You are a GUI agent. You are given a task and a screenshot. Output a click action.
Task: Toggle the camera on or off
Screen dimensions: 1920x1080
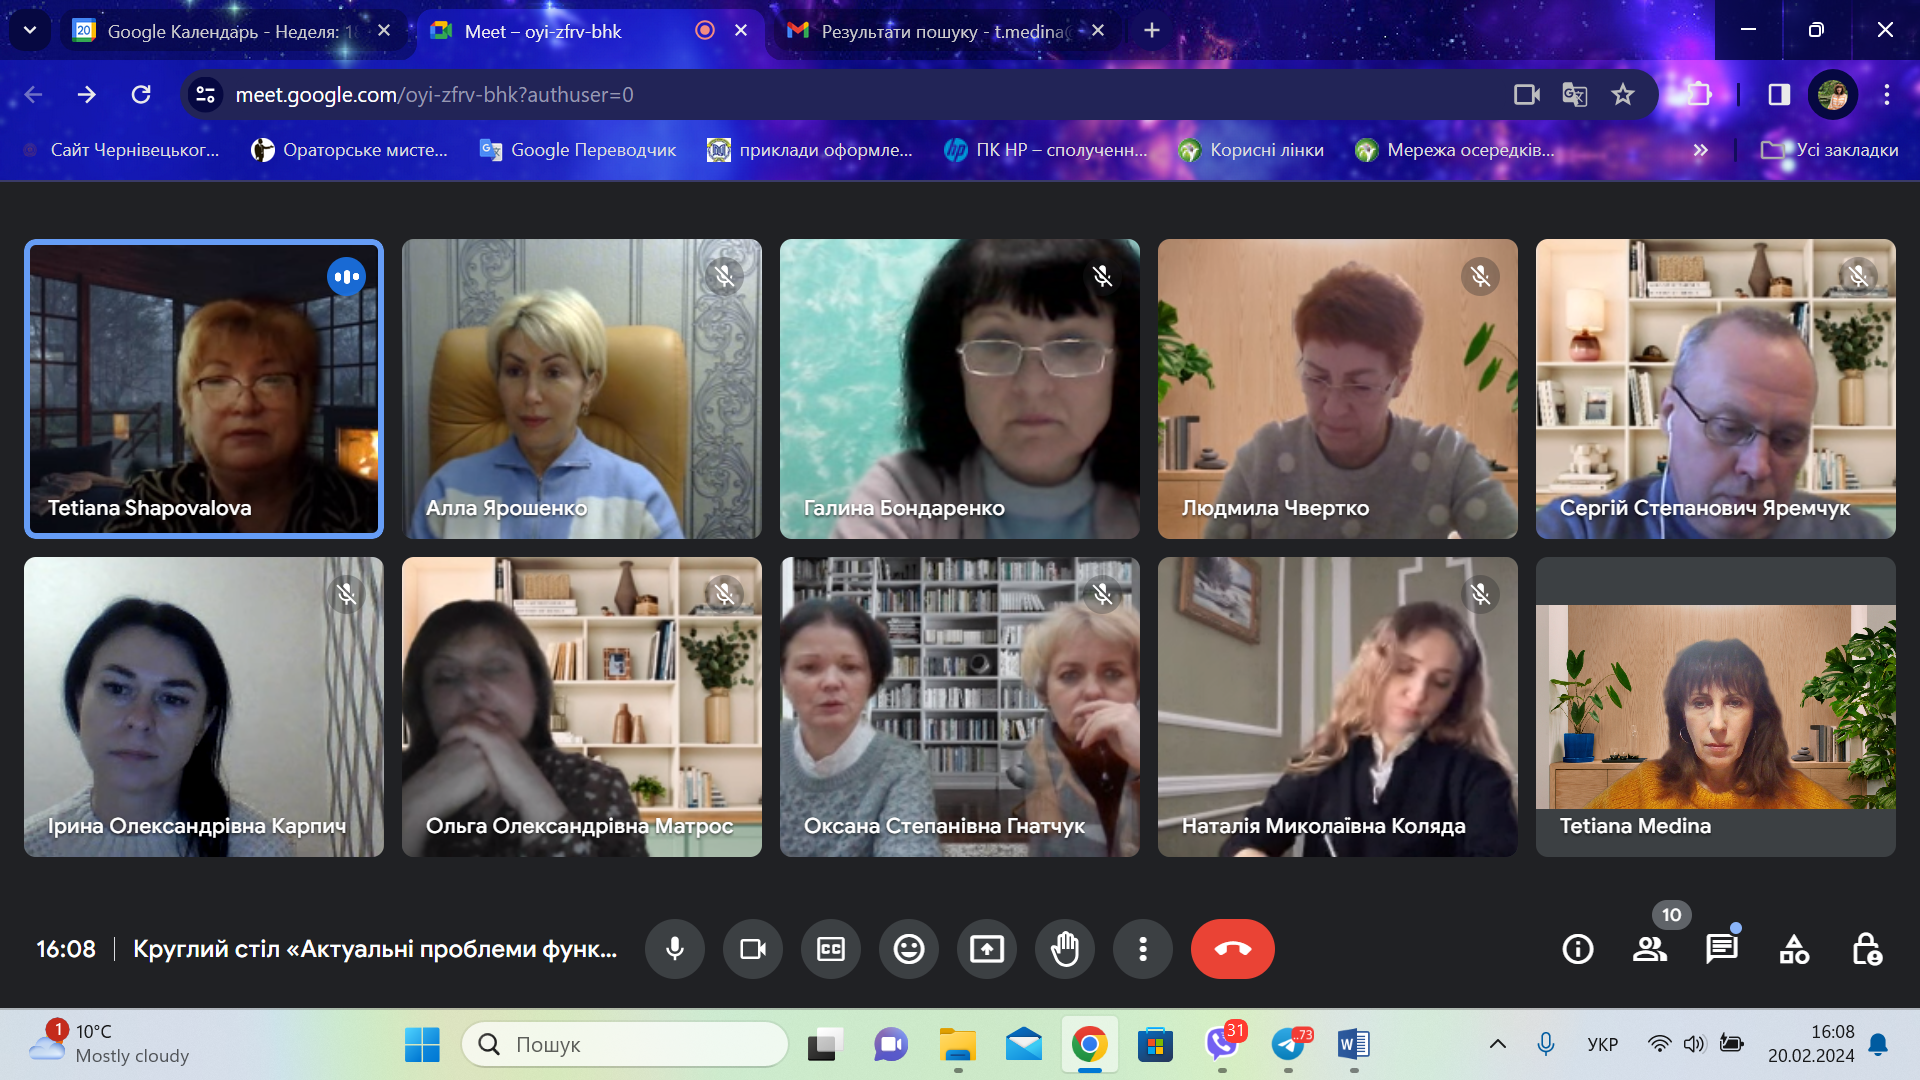pyautogui.click(x=752, y=948)
